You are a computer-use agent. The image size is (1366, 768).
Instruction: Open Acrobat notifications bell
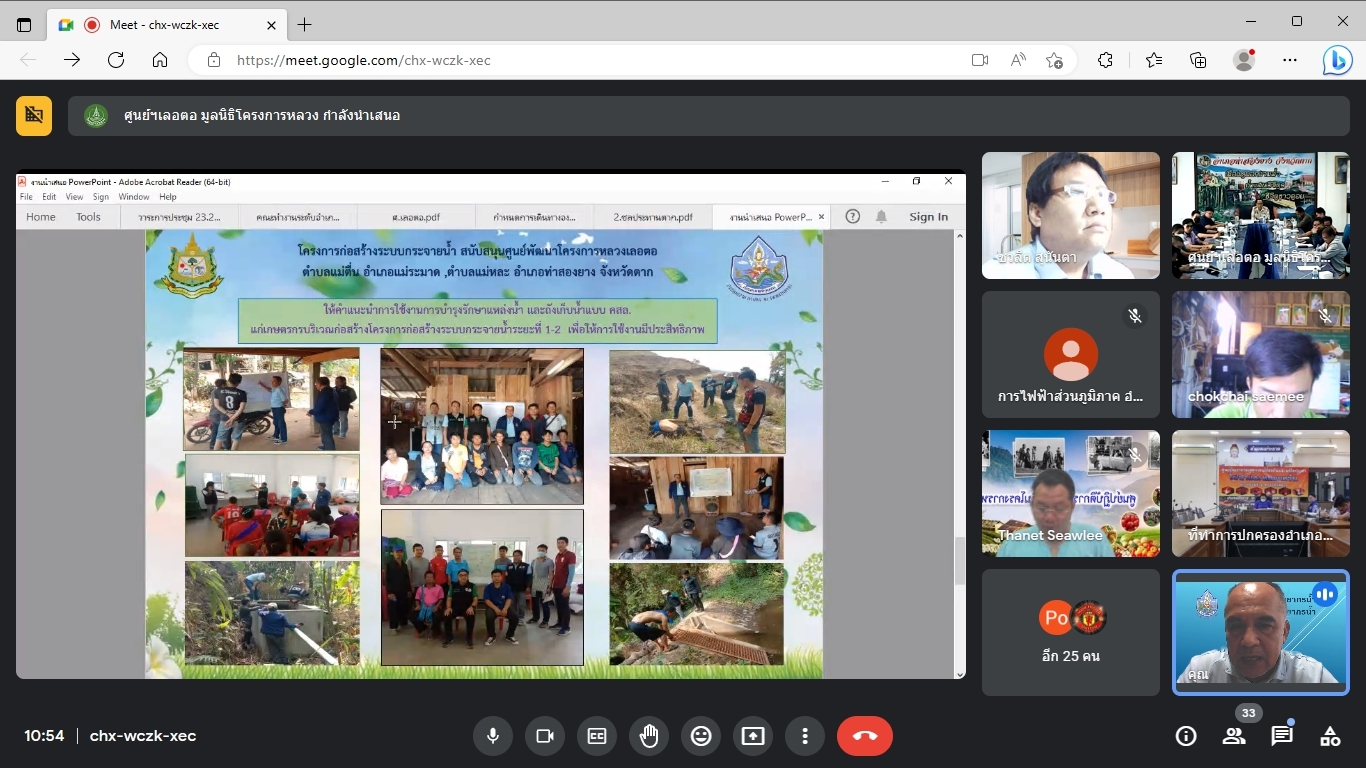click(x=881, y=217)
